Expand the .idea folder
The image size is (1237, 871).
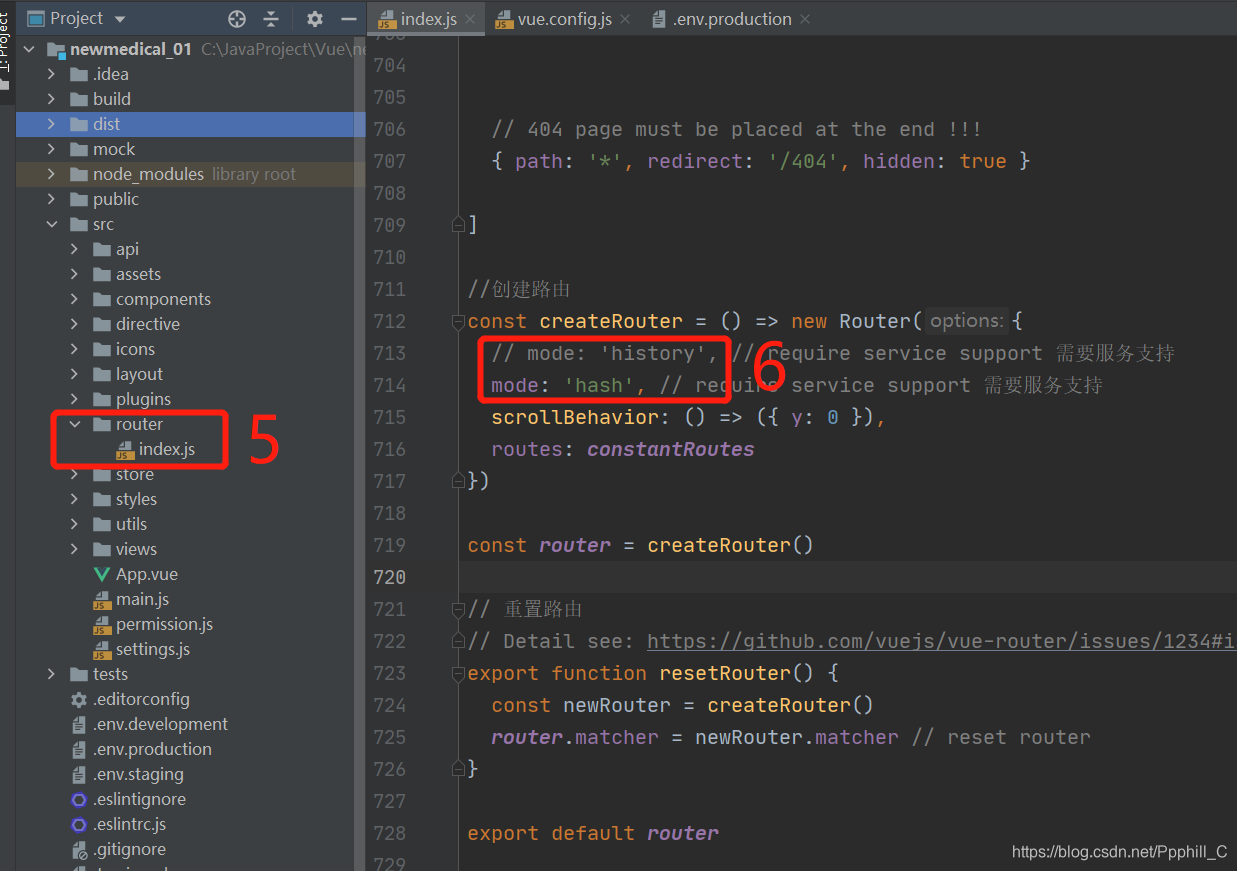[x=52, y=74]
